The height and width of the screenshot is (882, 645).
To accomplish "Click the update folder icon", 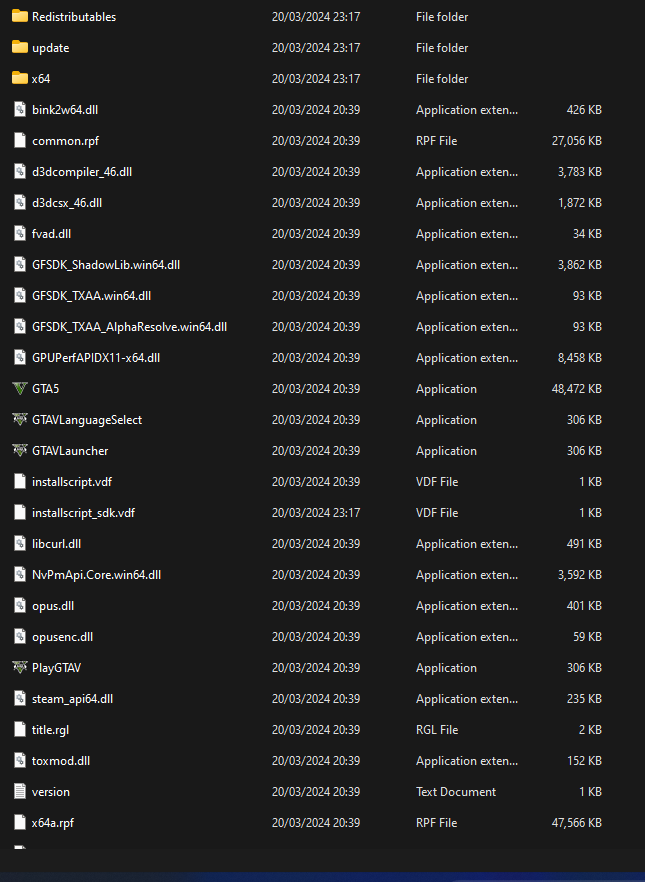I will click(x=20, y=47).
